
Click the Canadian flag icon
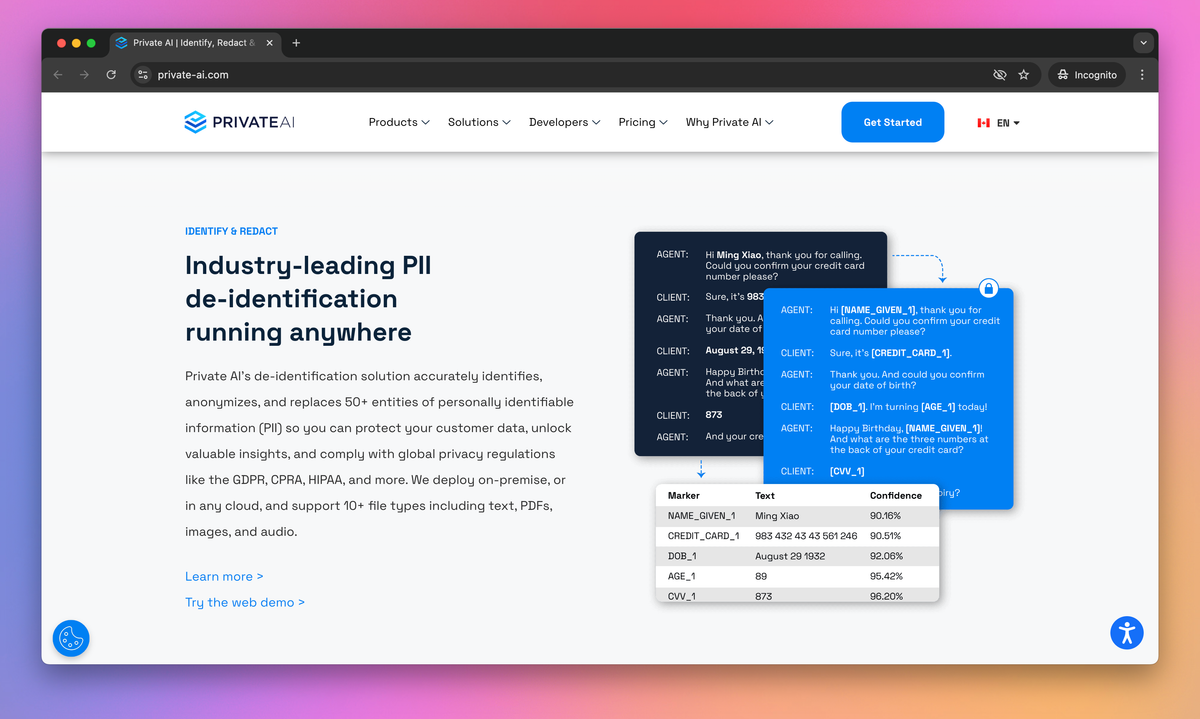(983, 123)
